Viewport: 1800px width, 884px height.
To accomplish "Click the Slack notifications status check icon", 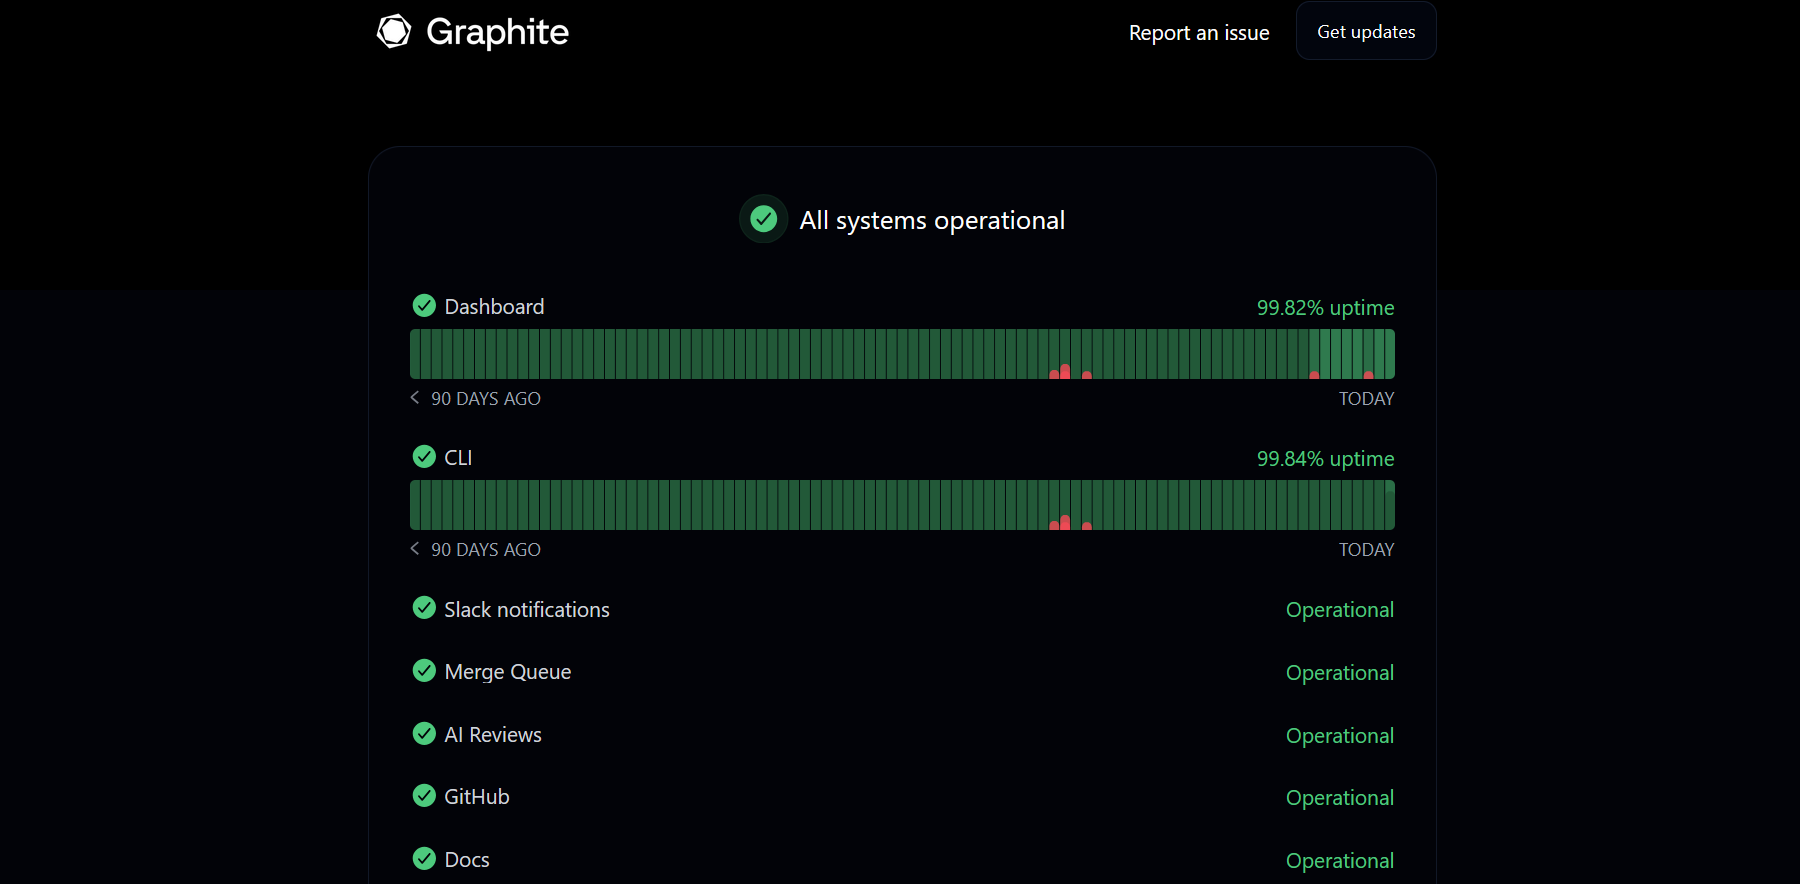I will (424, 608).
